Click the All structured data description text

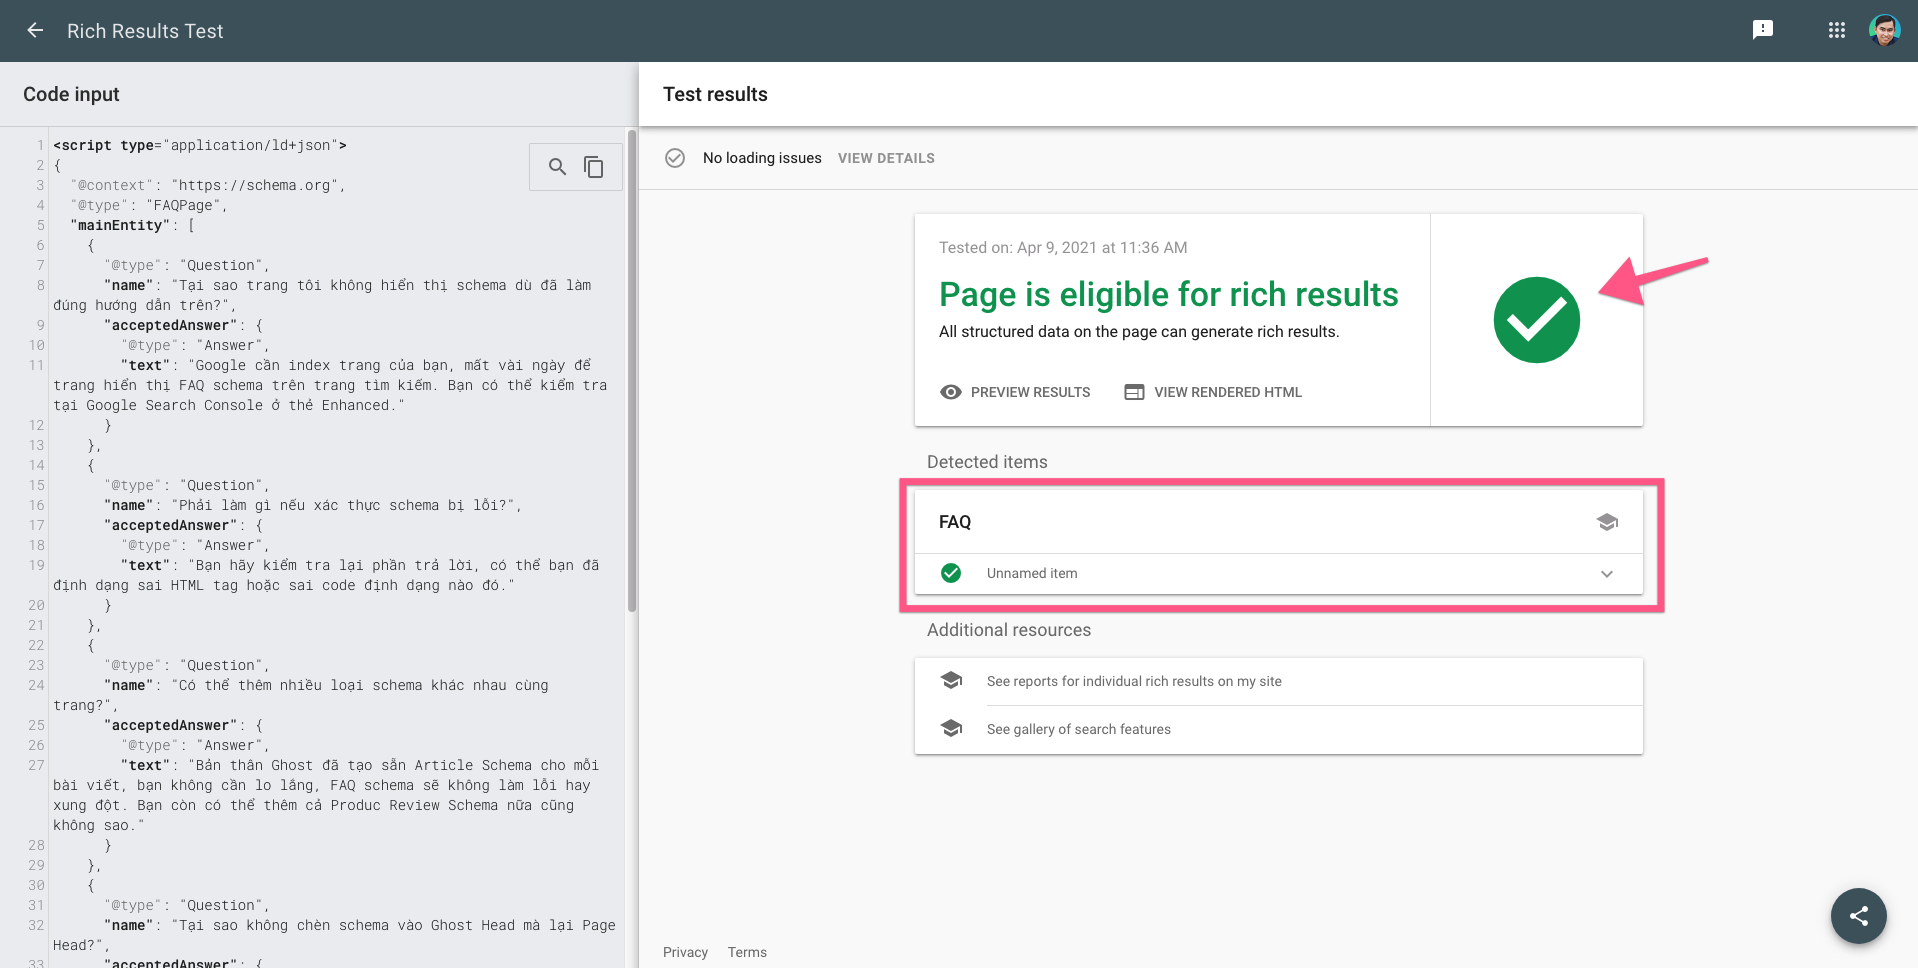coord(1139,332)
